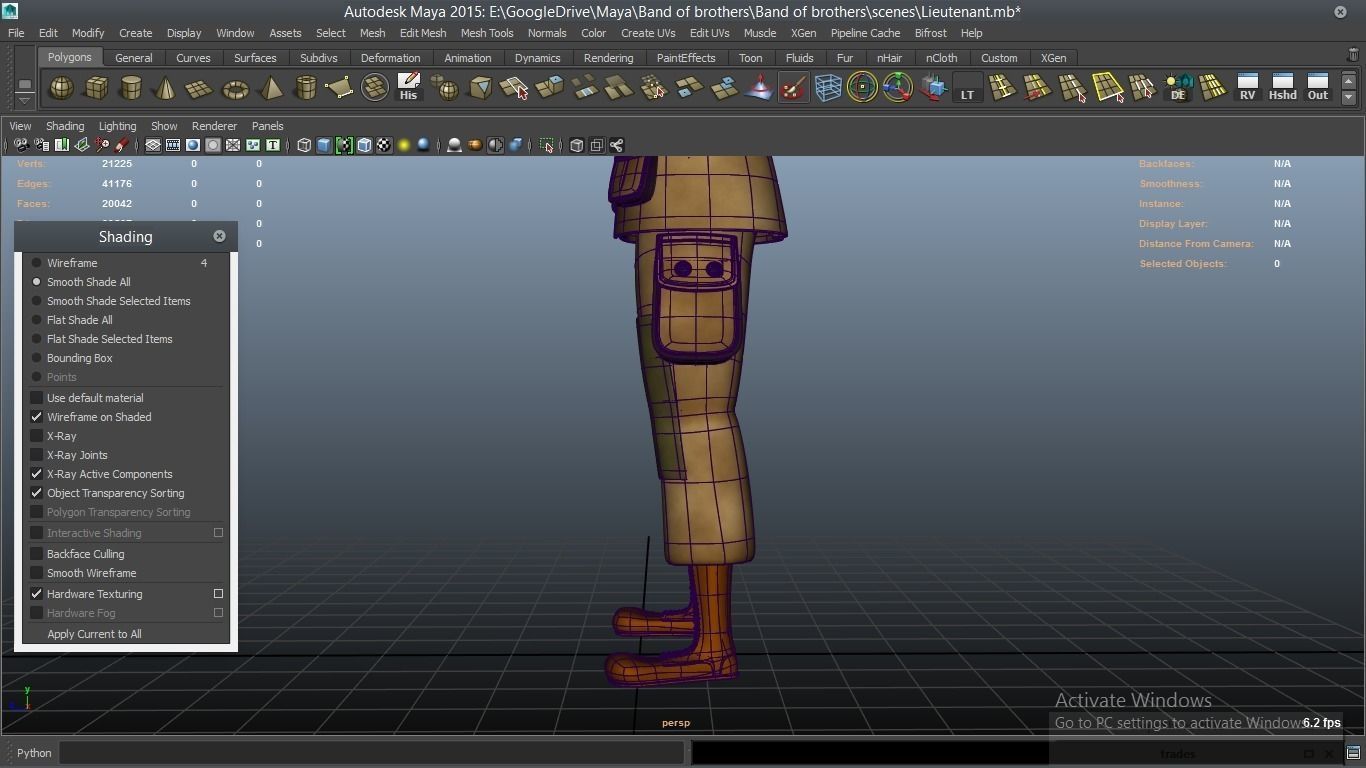Click the Python command language label
This screenshot has height=768, width=1366.
pos(34,753)
